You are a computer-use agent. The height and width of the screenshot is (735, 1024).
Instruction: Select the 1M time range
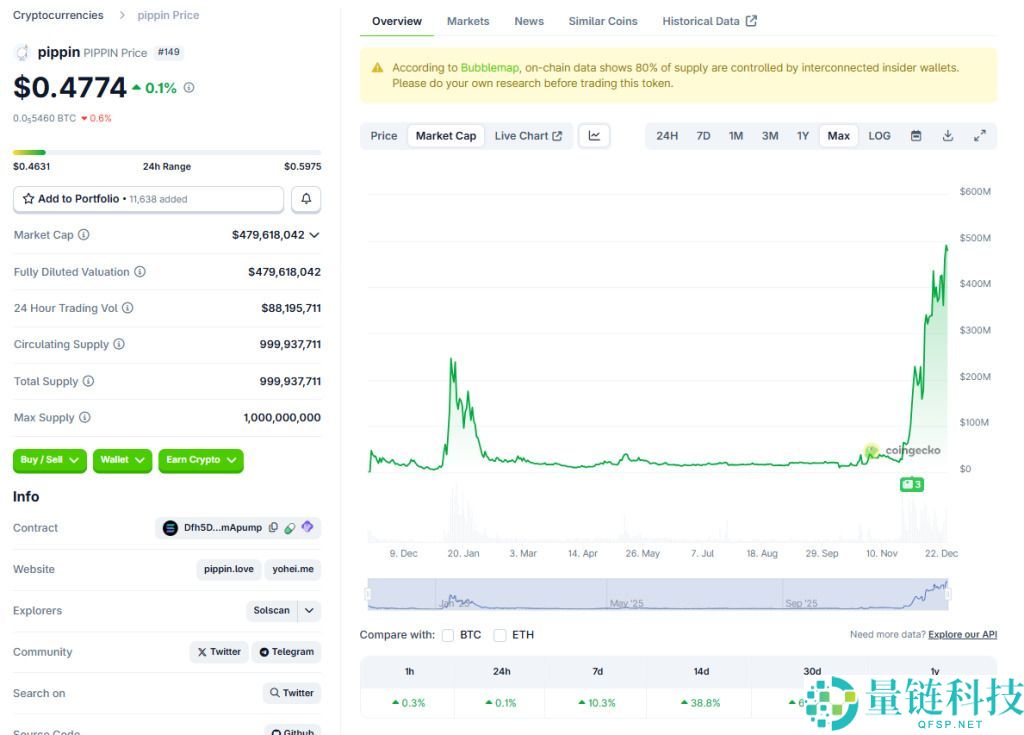(x=736, y=136)
